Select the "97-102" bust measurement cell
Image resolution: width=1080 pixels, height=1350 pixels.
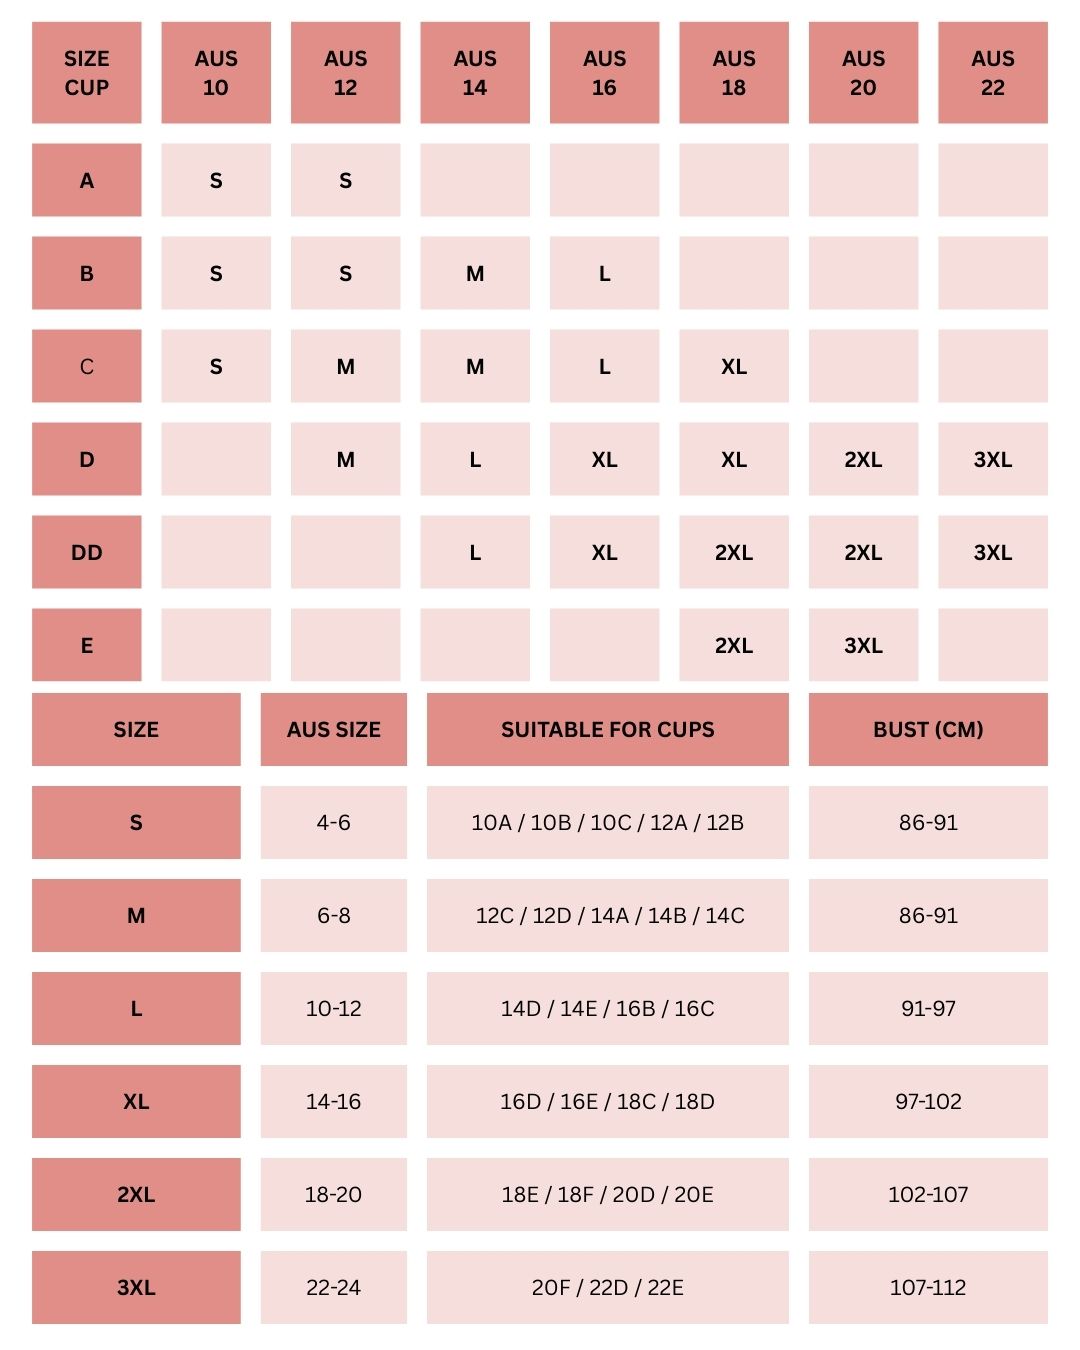click(x=928, y=1101)
